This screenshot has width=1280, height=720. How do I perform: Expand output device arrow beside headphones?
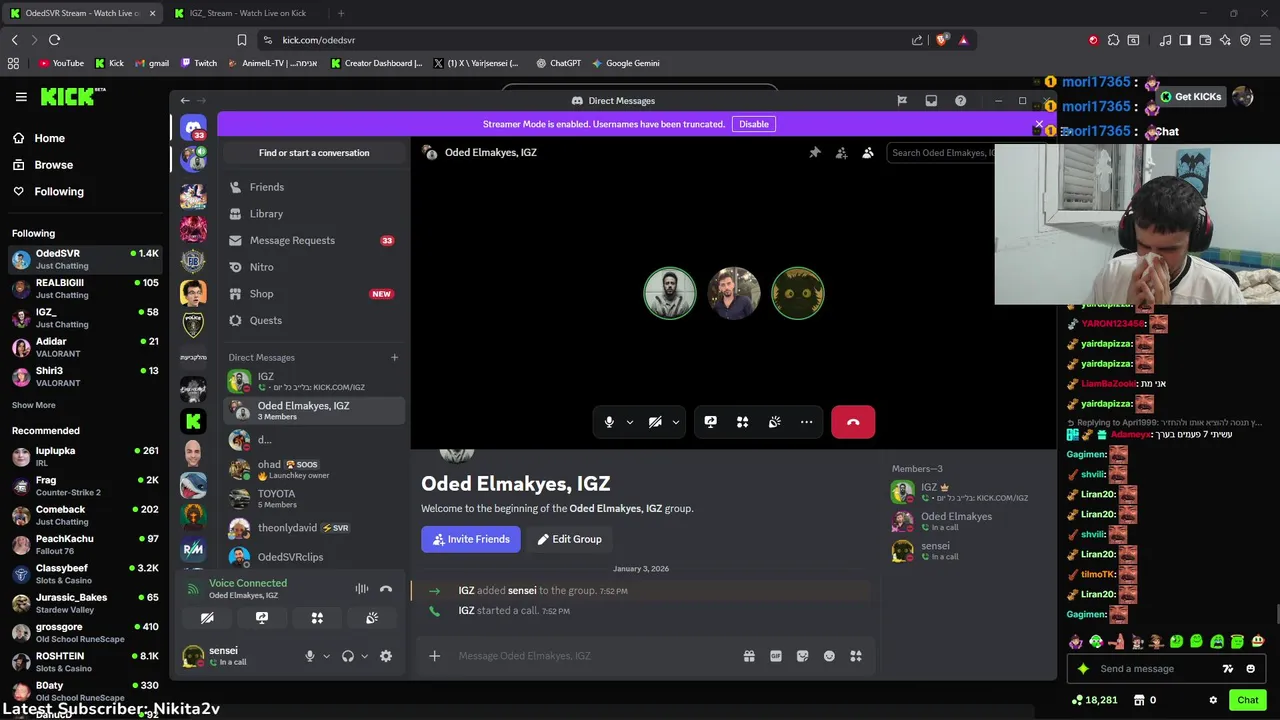(364, 656)
